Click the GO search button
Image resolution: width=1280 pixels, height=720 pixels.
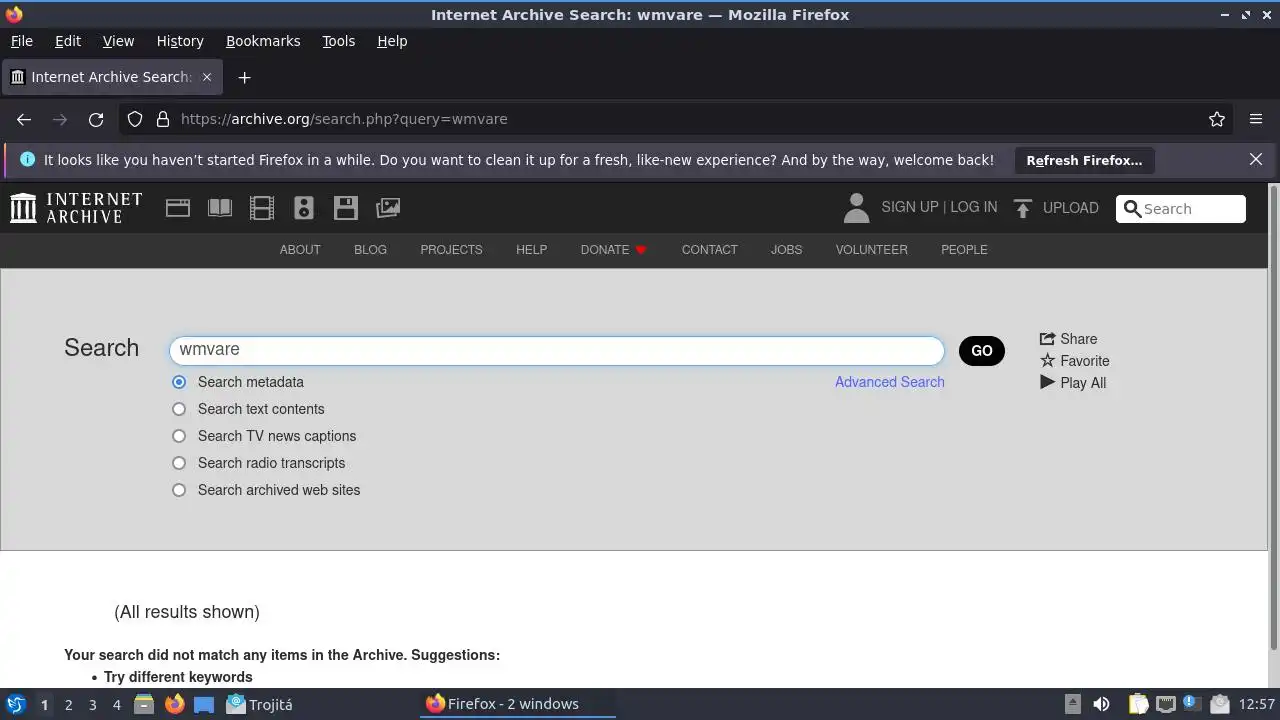point(982,351)
